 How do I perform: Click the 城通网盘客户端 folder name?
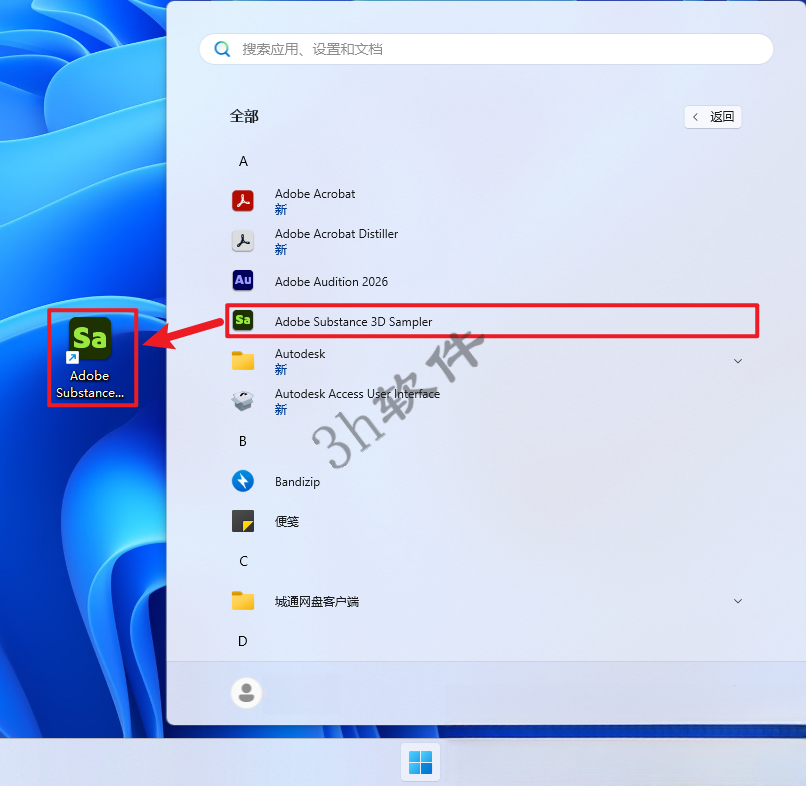pos(317,601)
